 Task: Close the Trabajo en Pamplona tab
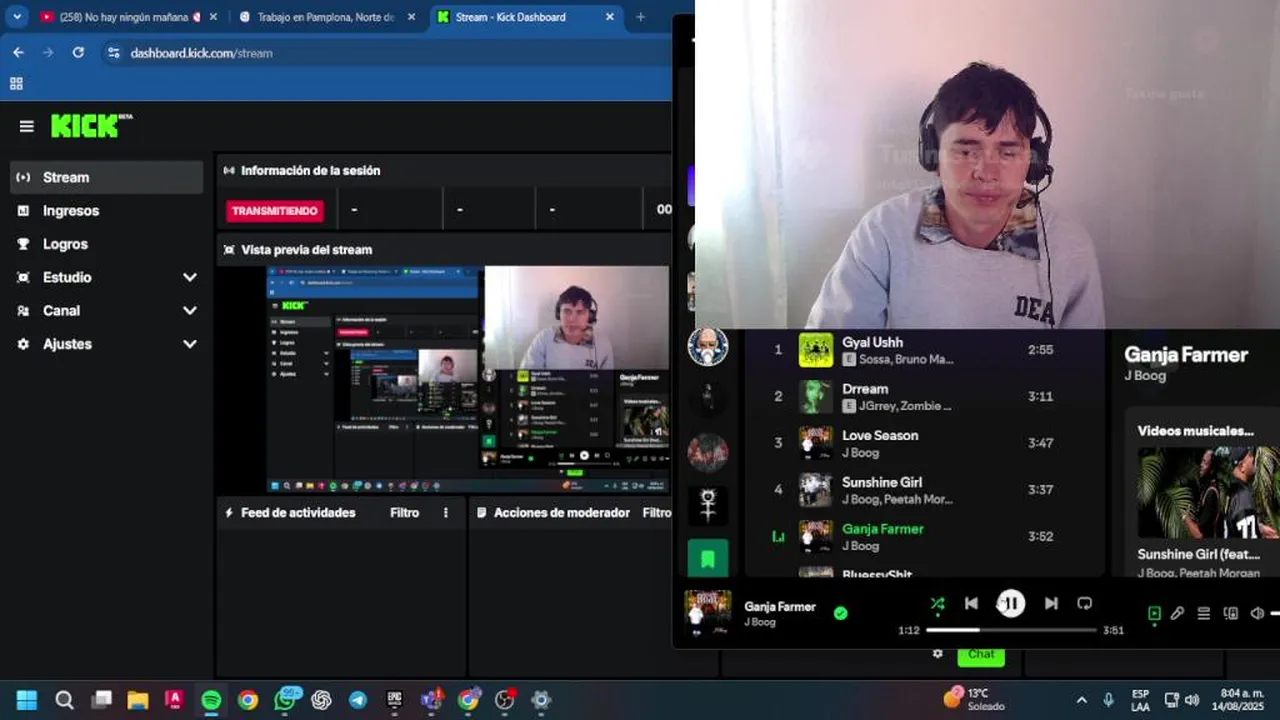pyautogui.click(x=411, y=17)
